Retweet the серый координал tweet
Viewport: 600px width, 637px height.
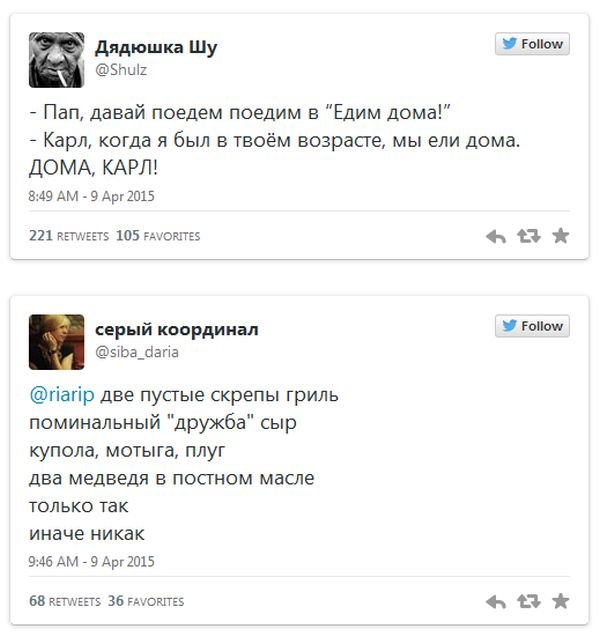coord(528,601)
